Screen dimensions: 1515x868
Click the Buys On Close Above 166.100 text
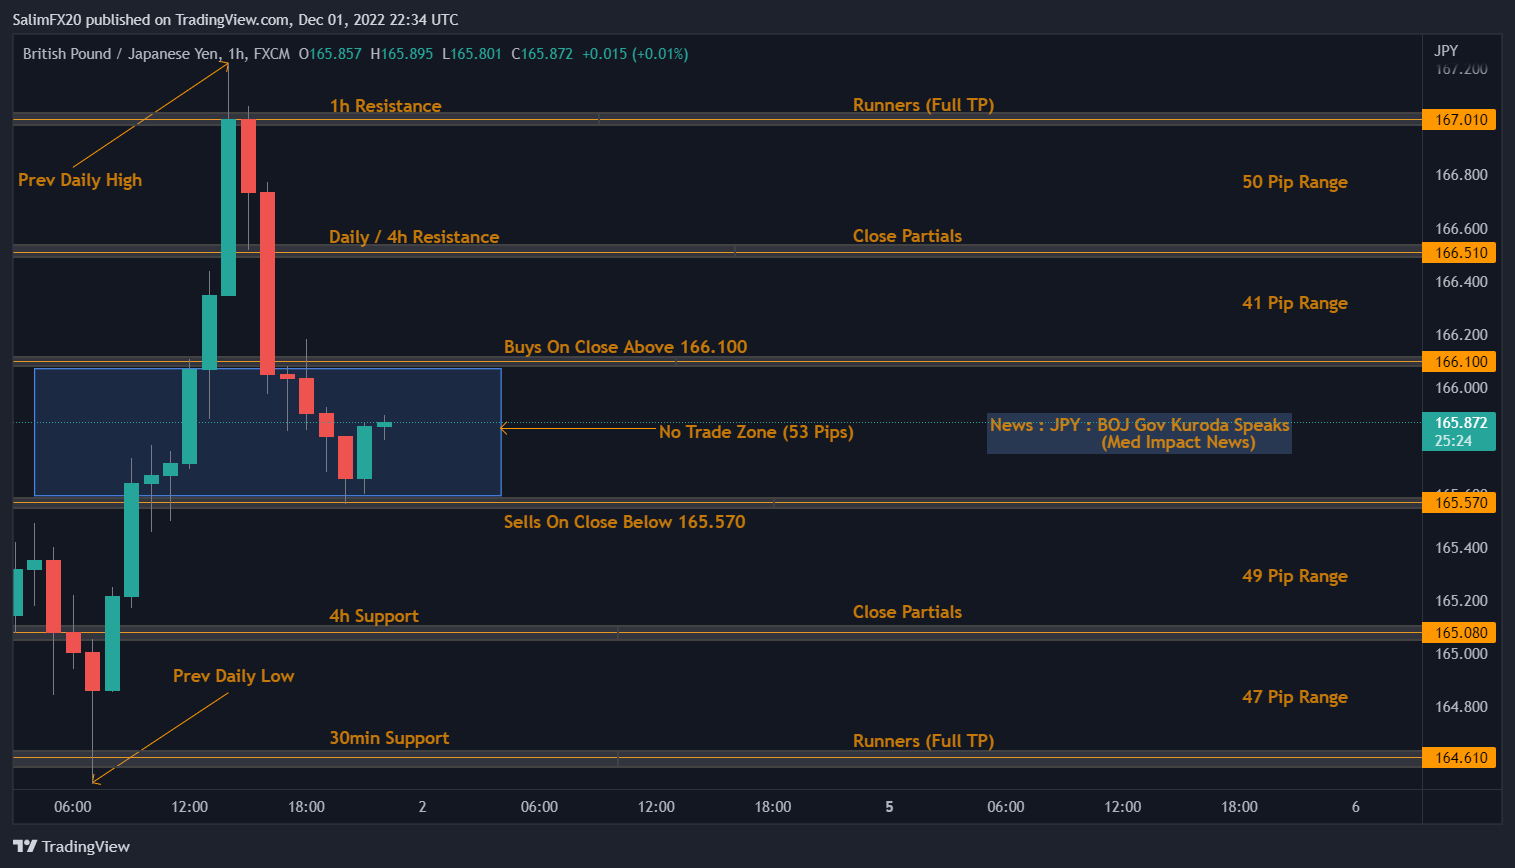(x=625, y=347)
